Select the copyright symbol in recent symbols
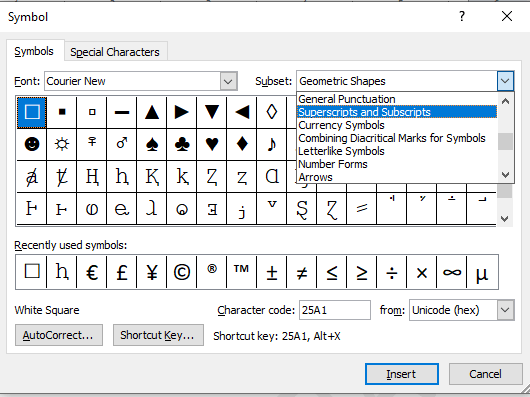Image resolution: width=530 pixels, height=397 pixels. [182, 272]
